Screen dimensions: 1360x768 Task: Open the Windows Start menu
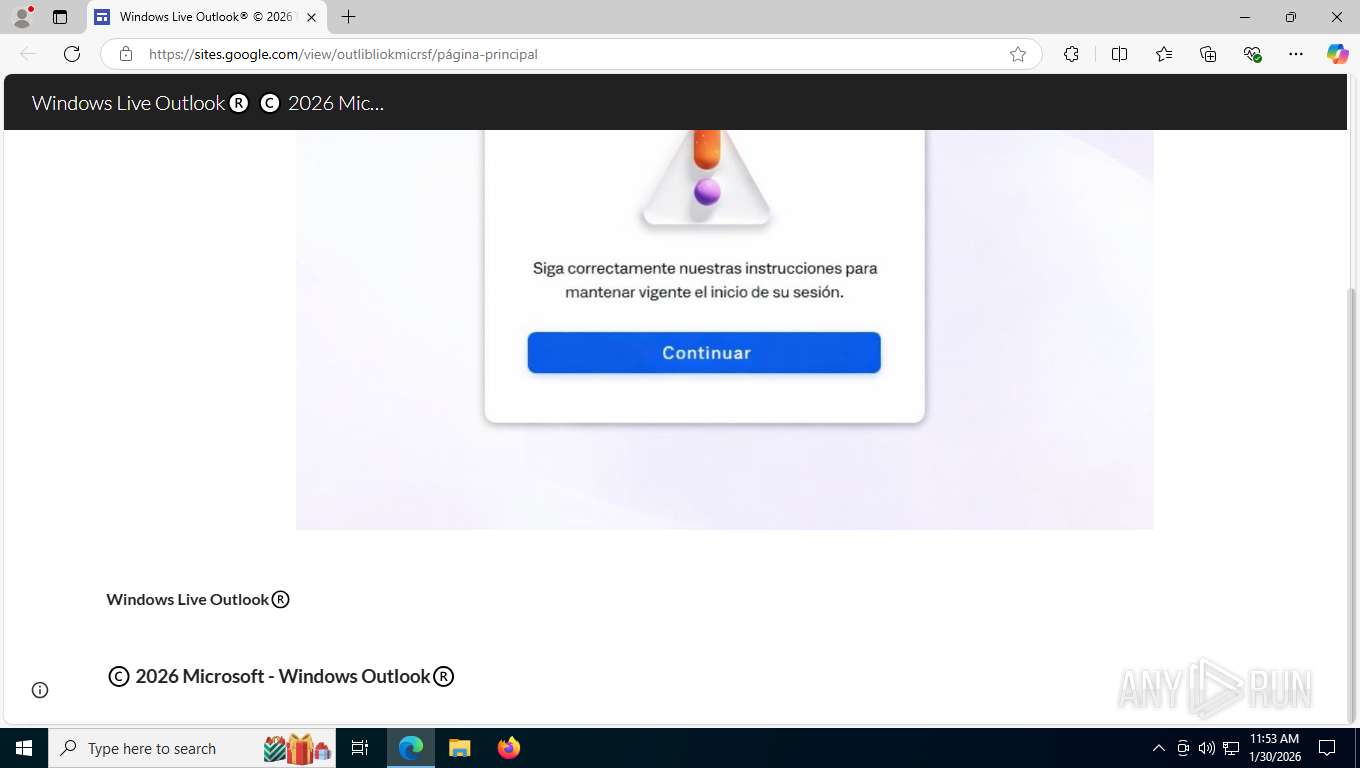[24, 748]
